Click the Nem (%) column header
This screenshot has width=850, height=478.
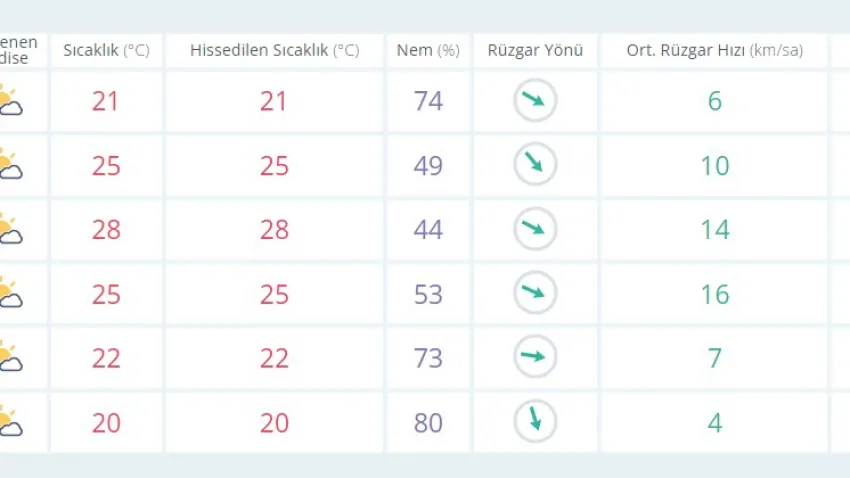click(x=428, y=50)
